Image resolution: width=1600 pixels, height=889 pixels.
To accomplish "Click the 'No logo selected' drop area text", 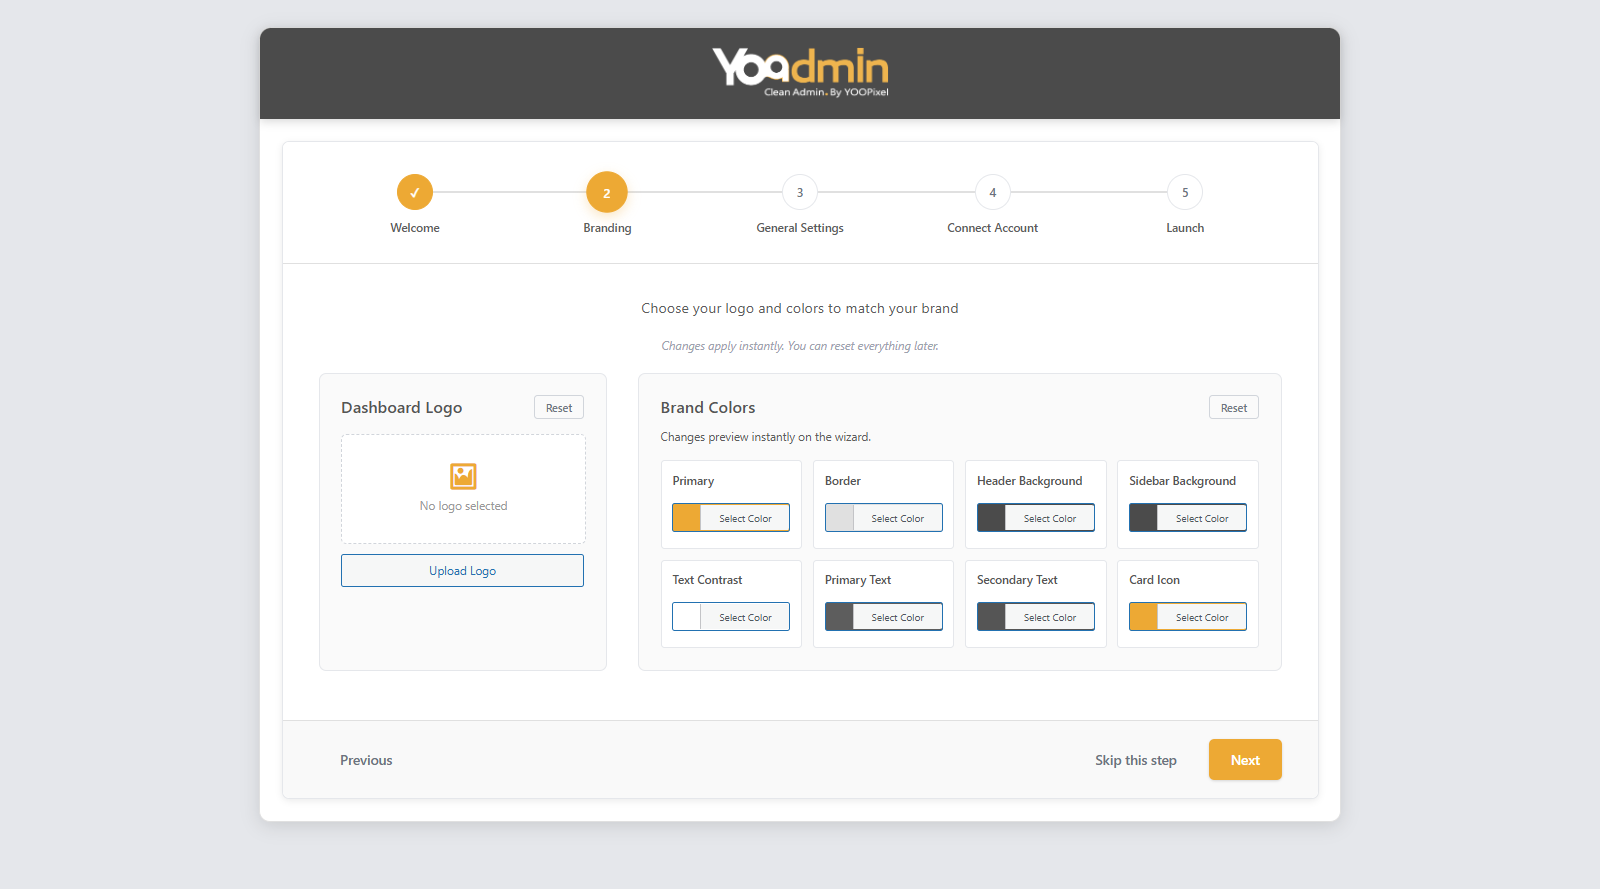I will pyautogui.click(x=463, y=506).
